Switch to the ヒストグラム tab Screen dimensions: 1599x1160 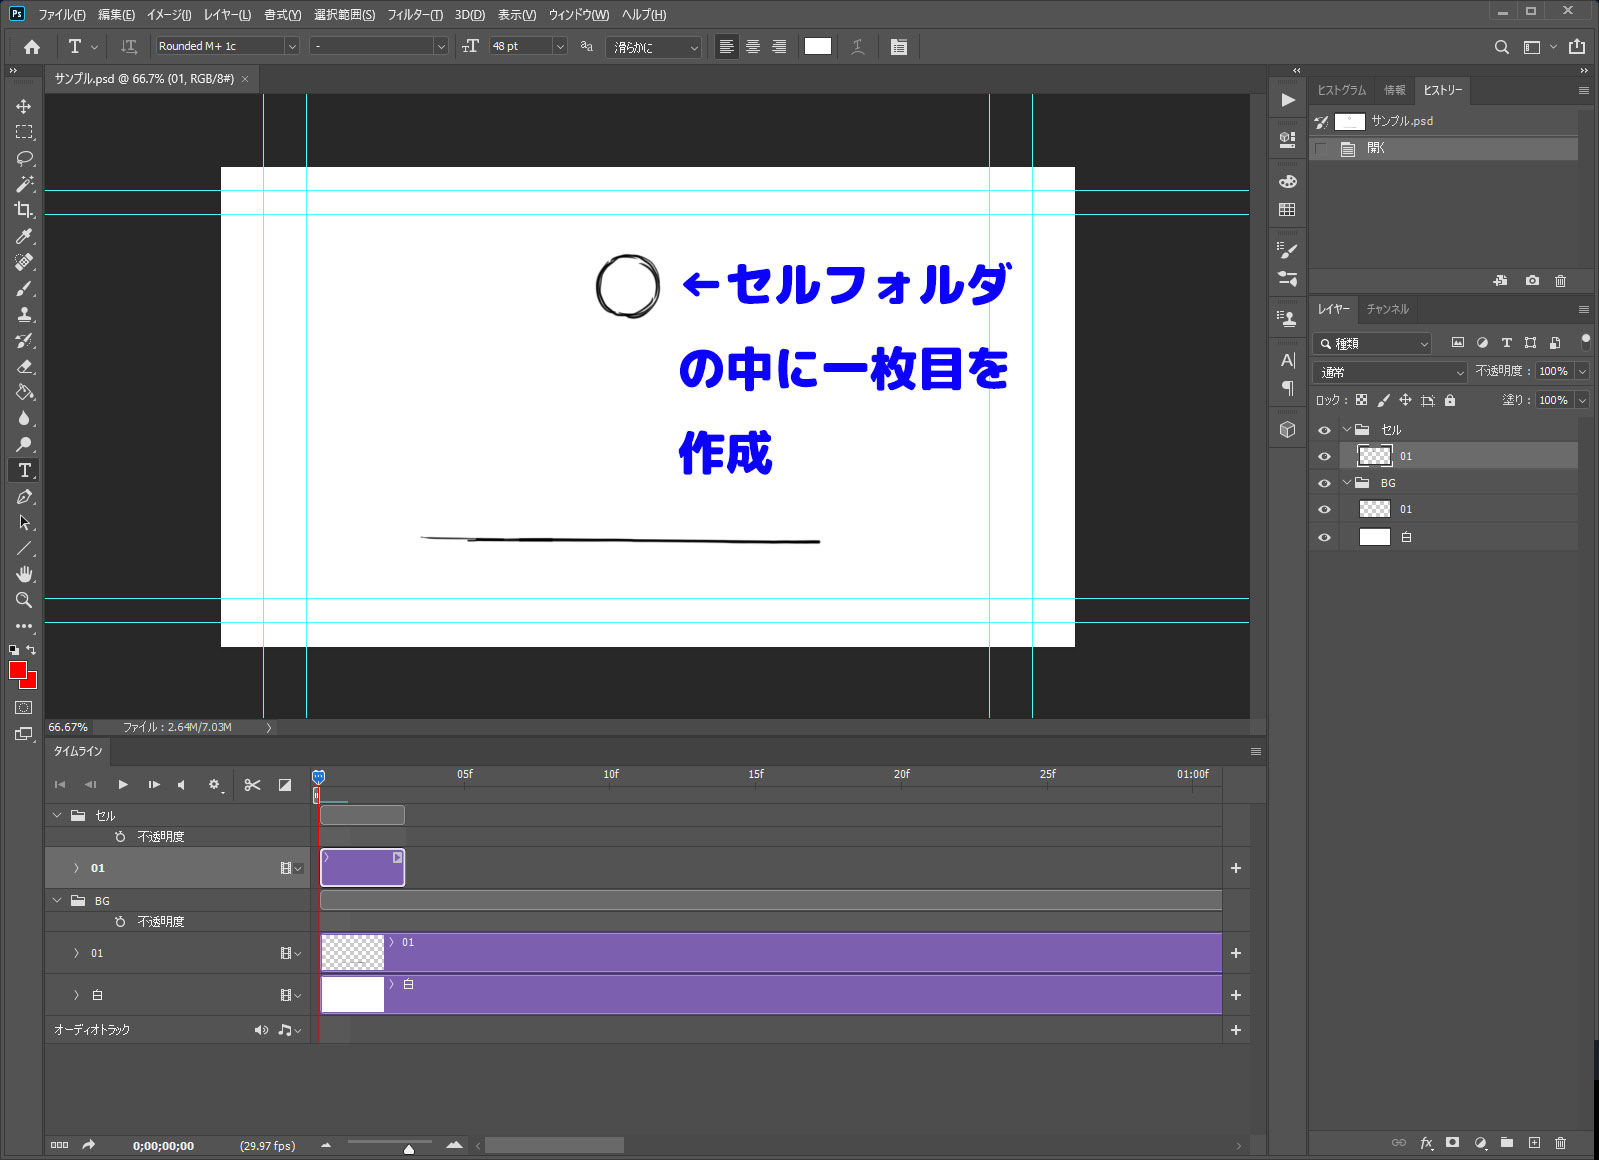click(x=1341, y=90)
